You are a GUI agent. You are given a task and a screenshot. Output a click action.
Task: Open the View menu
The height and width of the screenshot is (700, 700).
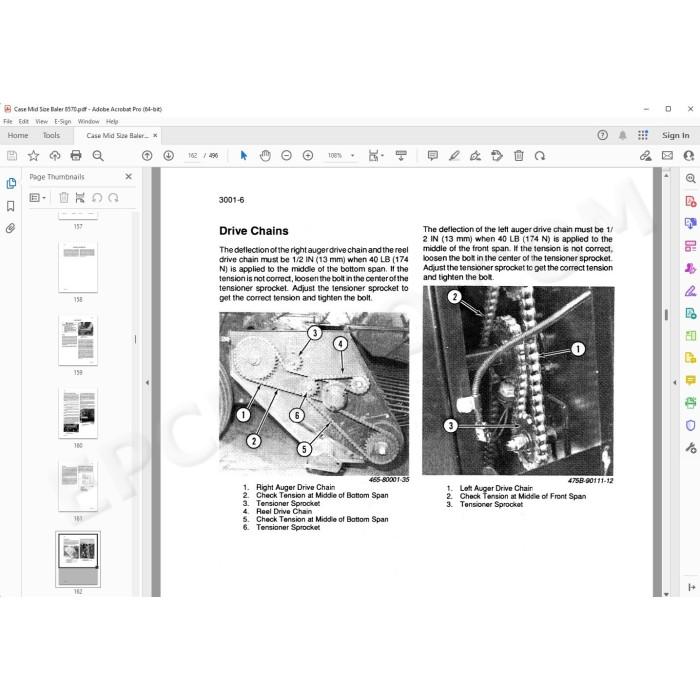[x=42, y=121]
